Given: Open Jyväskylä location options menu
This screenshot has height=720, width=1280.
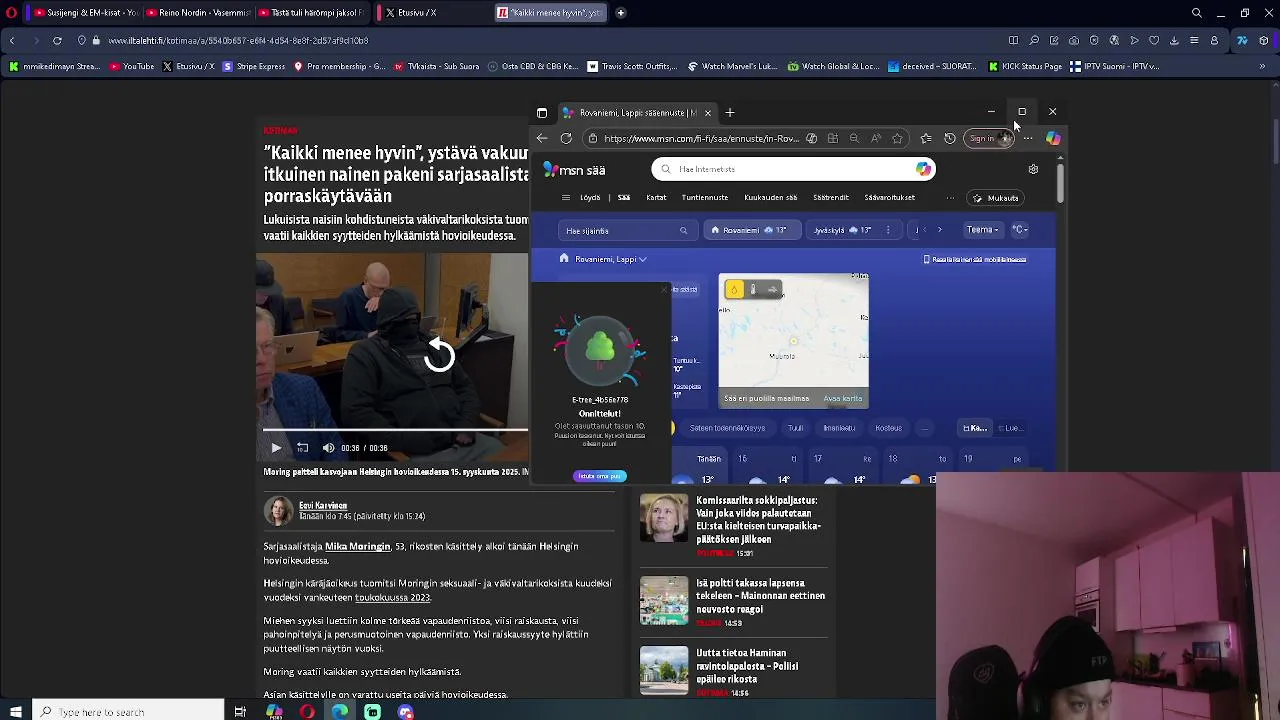Looking at the screenshot, I should click(888, 230).
